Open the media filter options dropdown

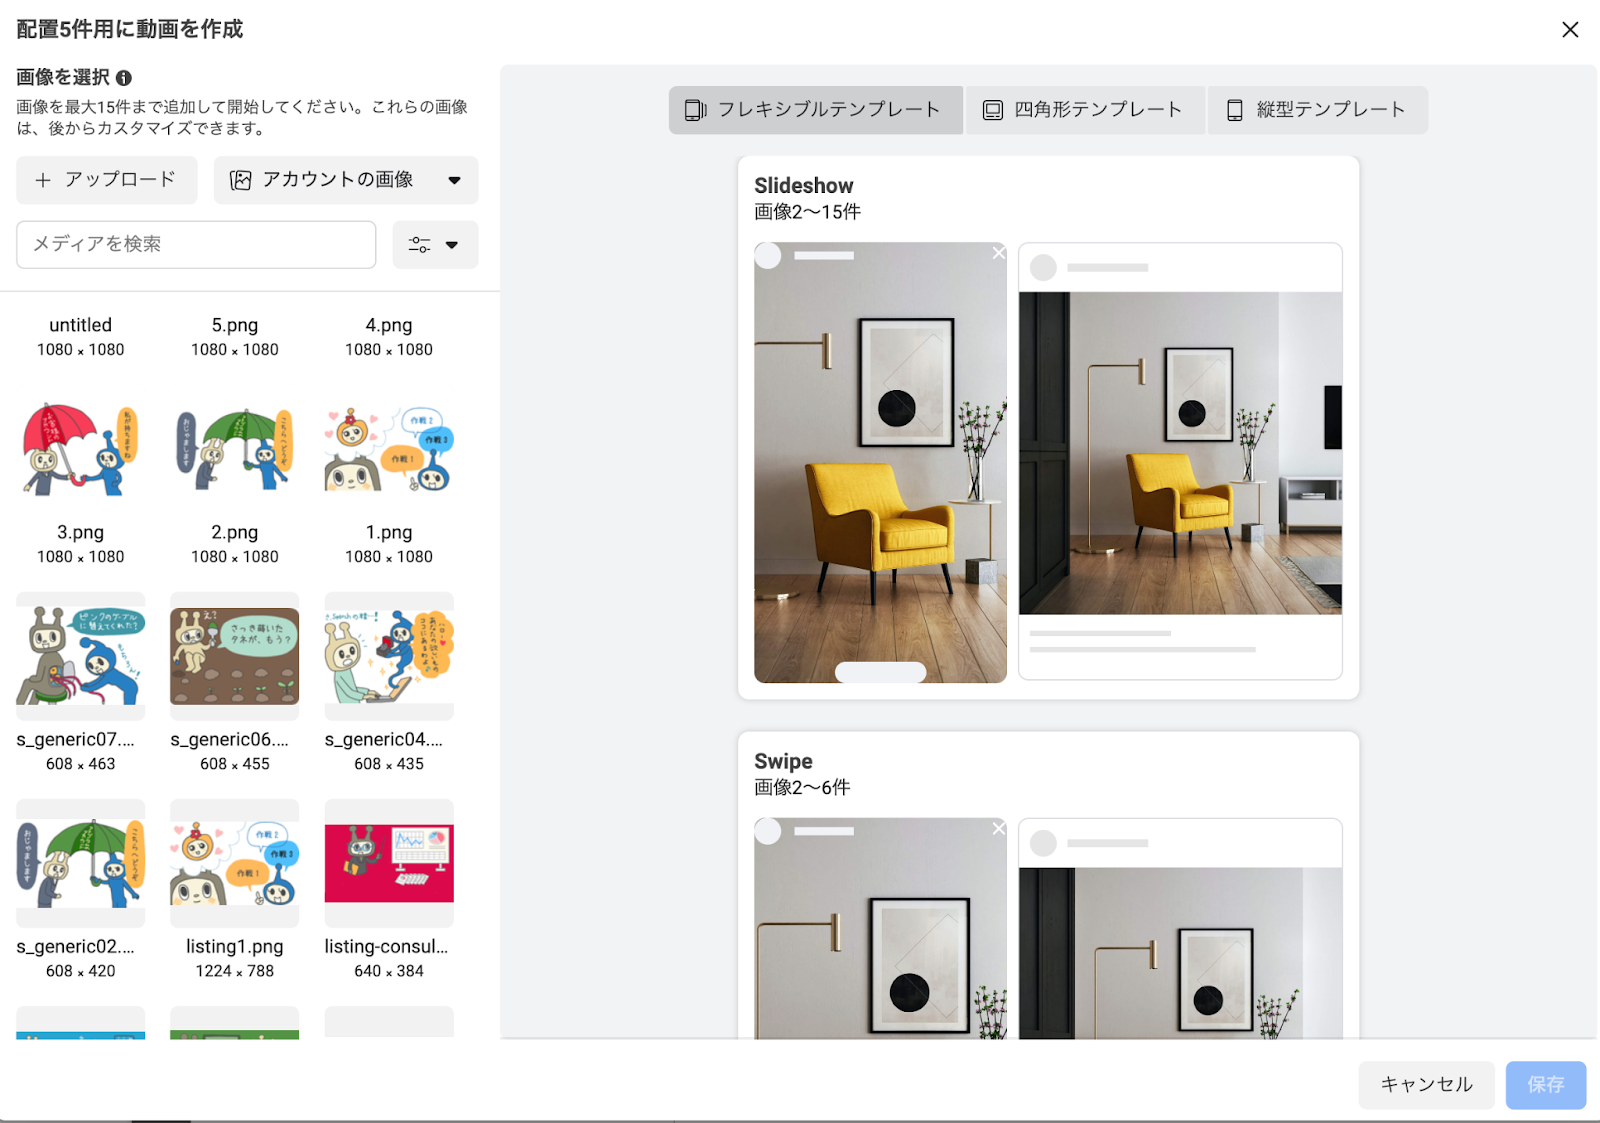coord(435,245)
